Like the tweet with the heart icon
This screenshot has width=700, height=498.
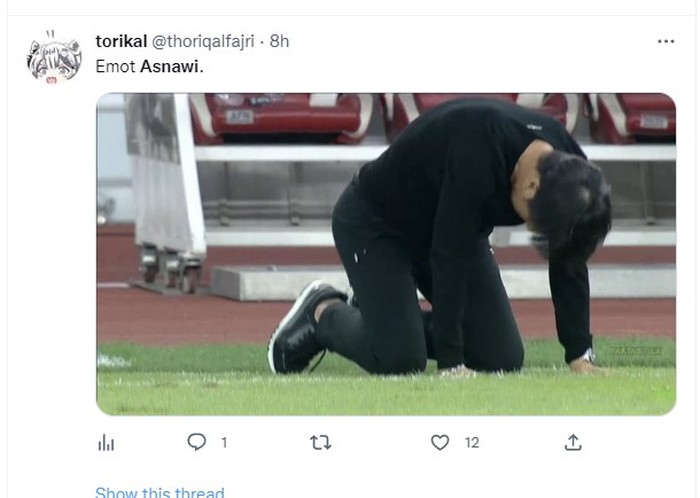pos(440,442)
